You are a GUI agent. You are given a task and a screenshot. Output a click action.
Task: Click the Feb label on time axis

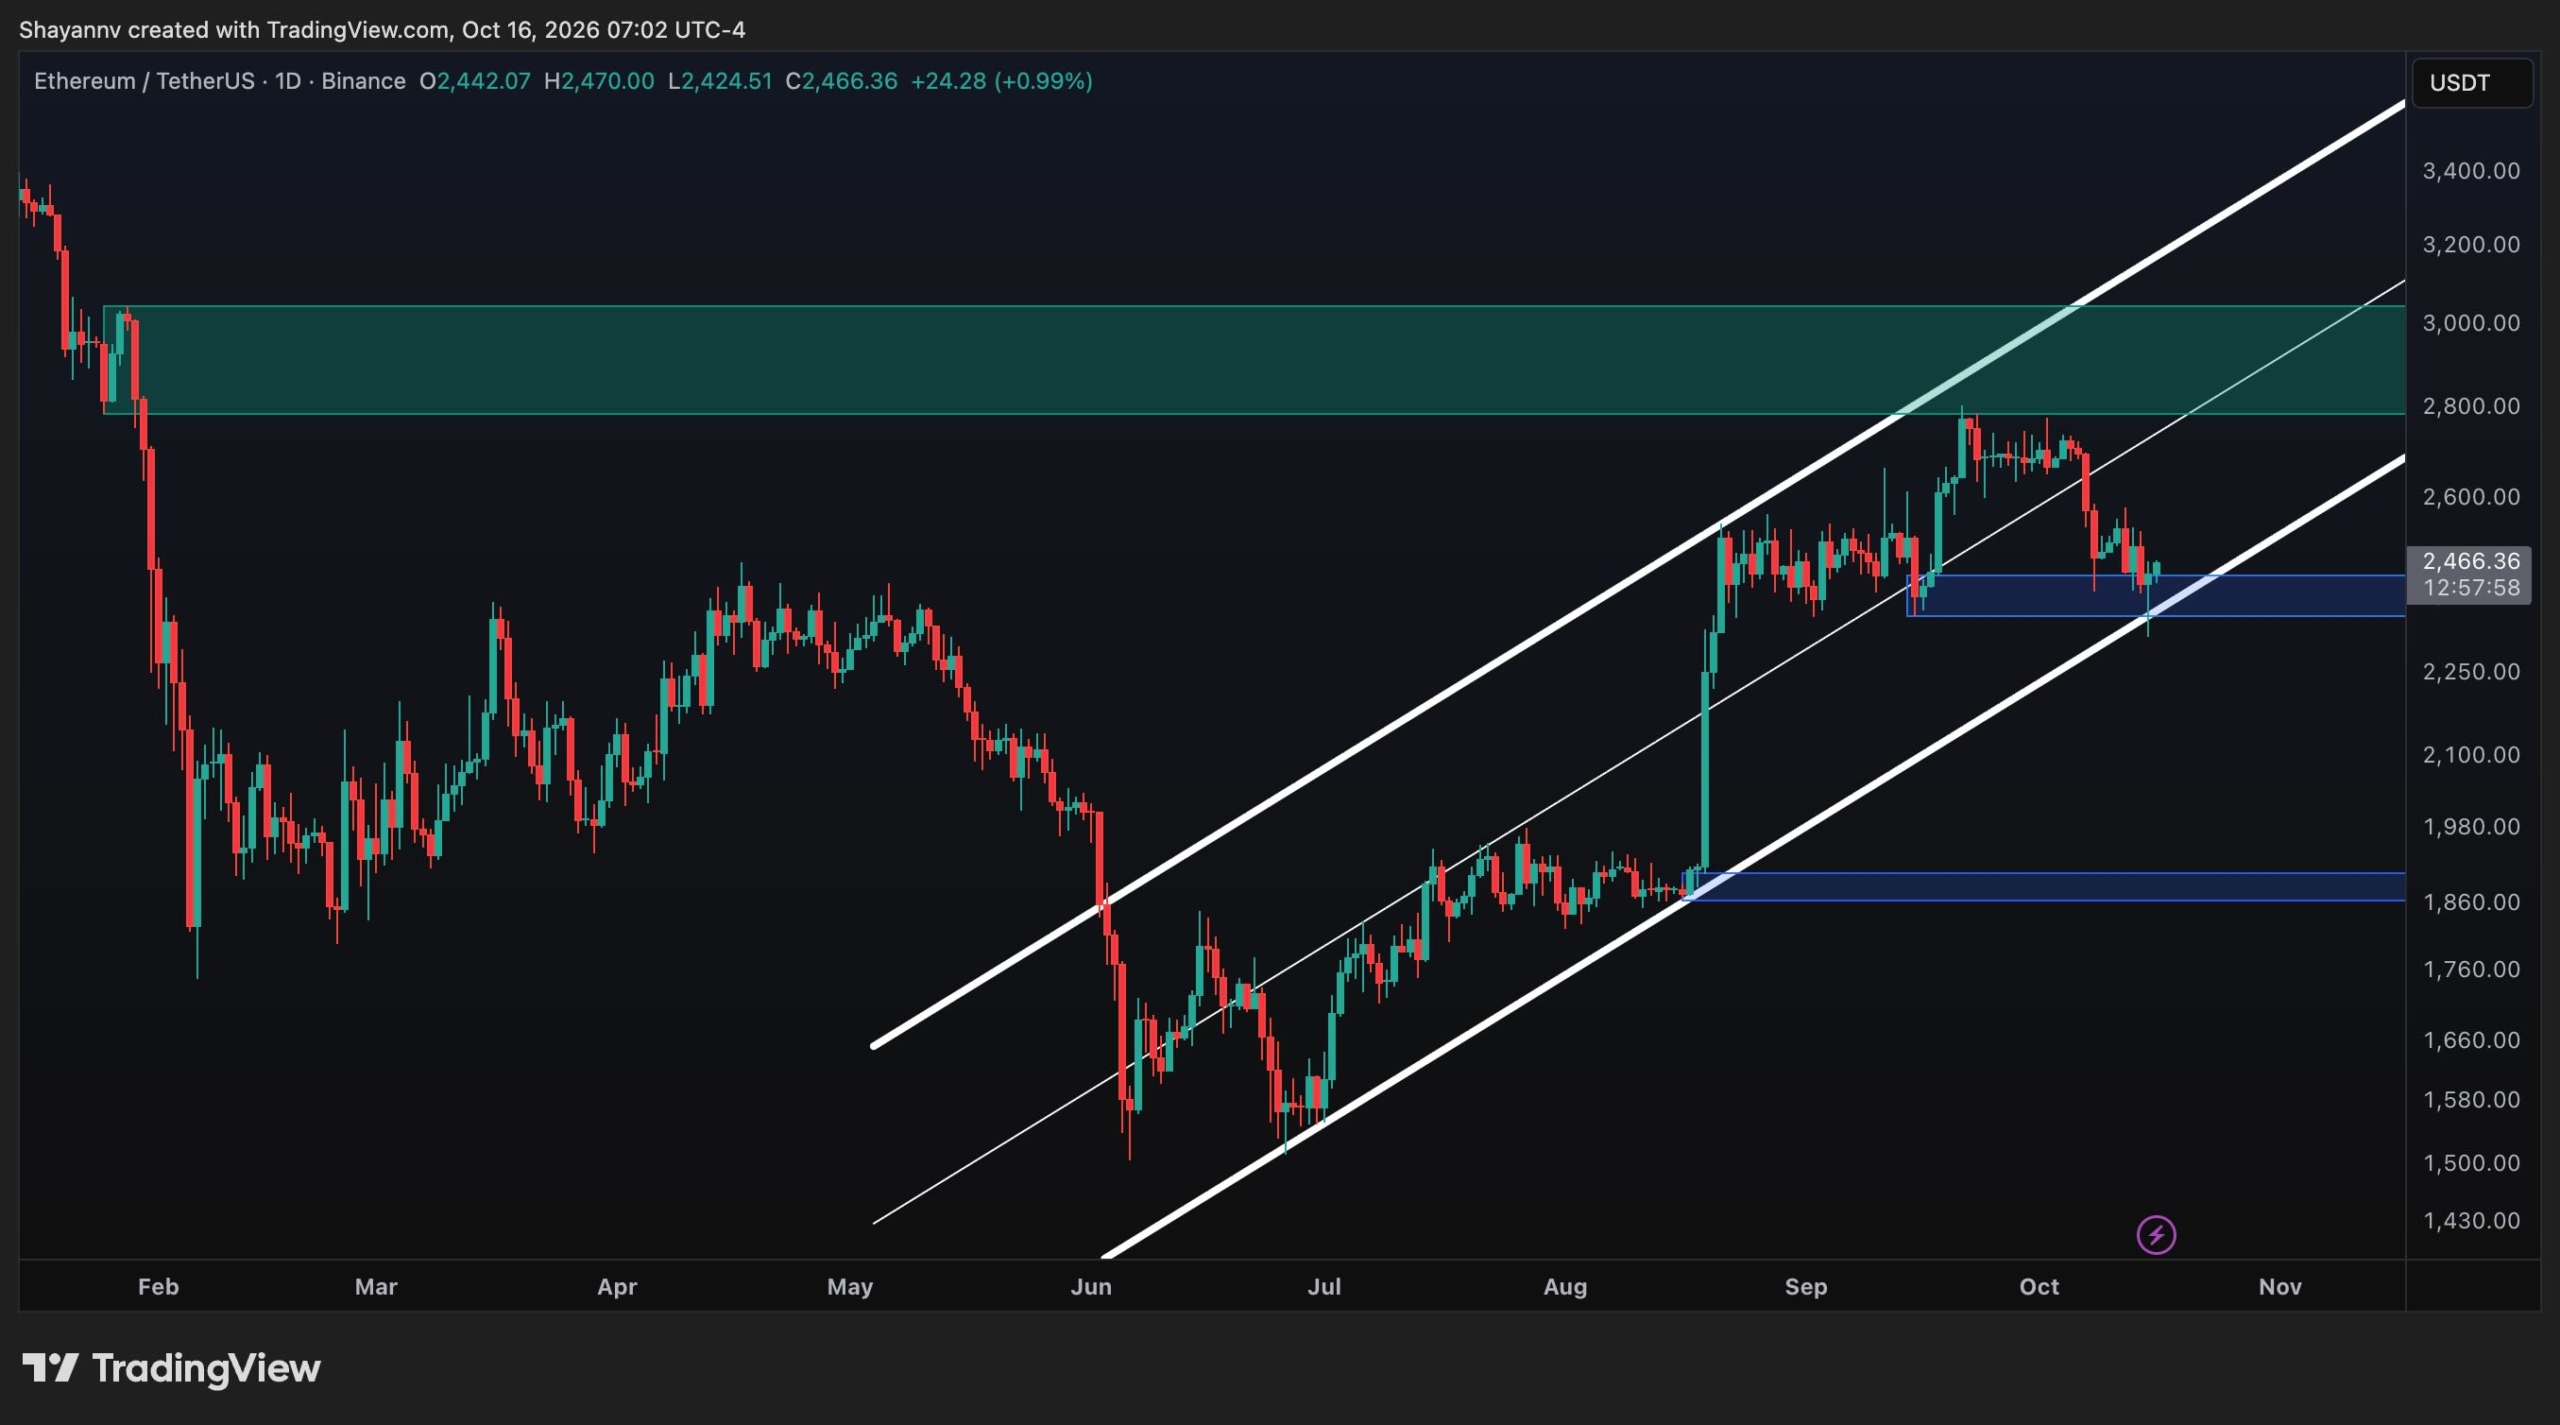158,1287
